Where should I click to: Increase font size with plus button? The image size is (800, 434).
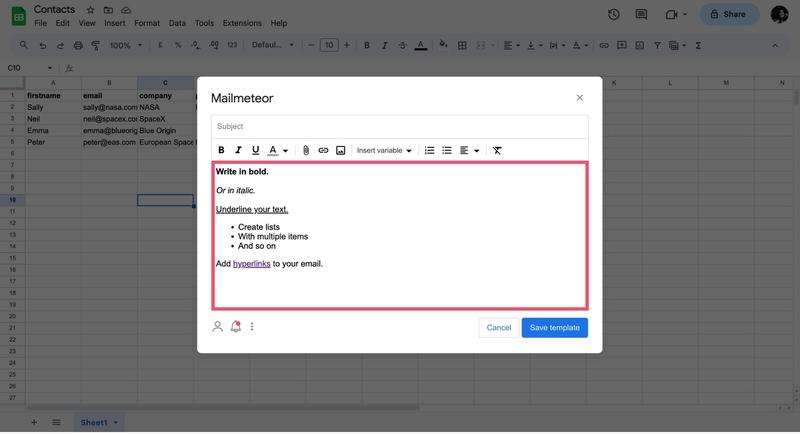347,45
